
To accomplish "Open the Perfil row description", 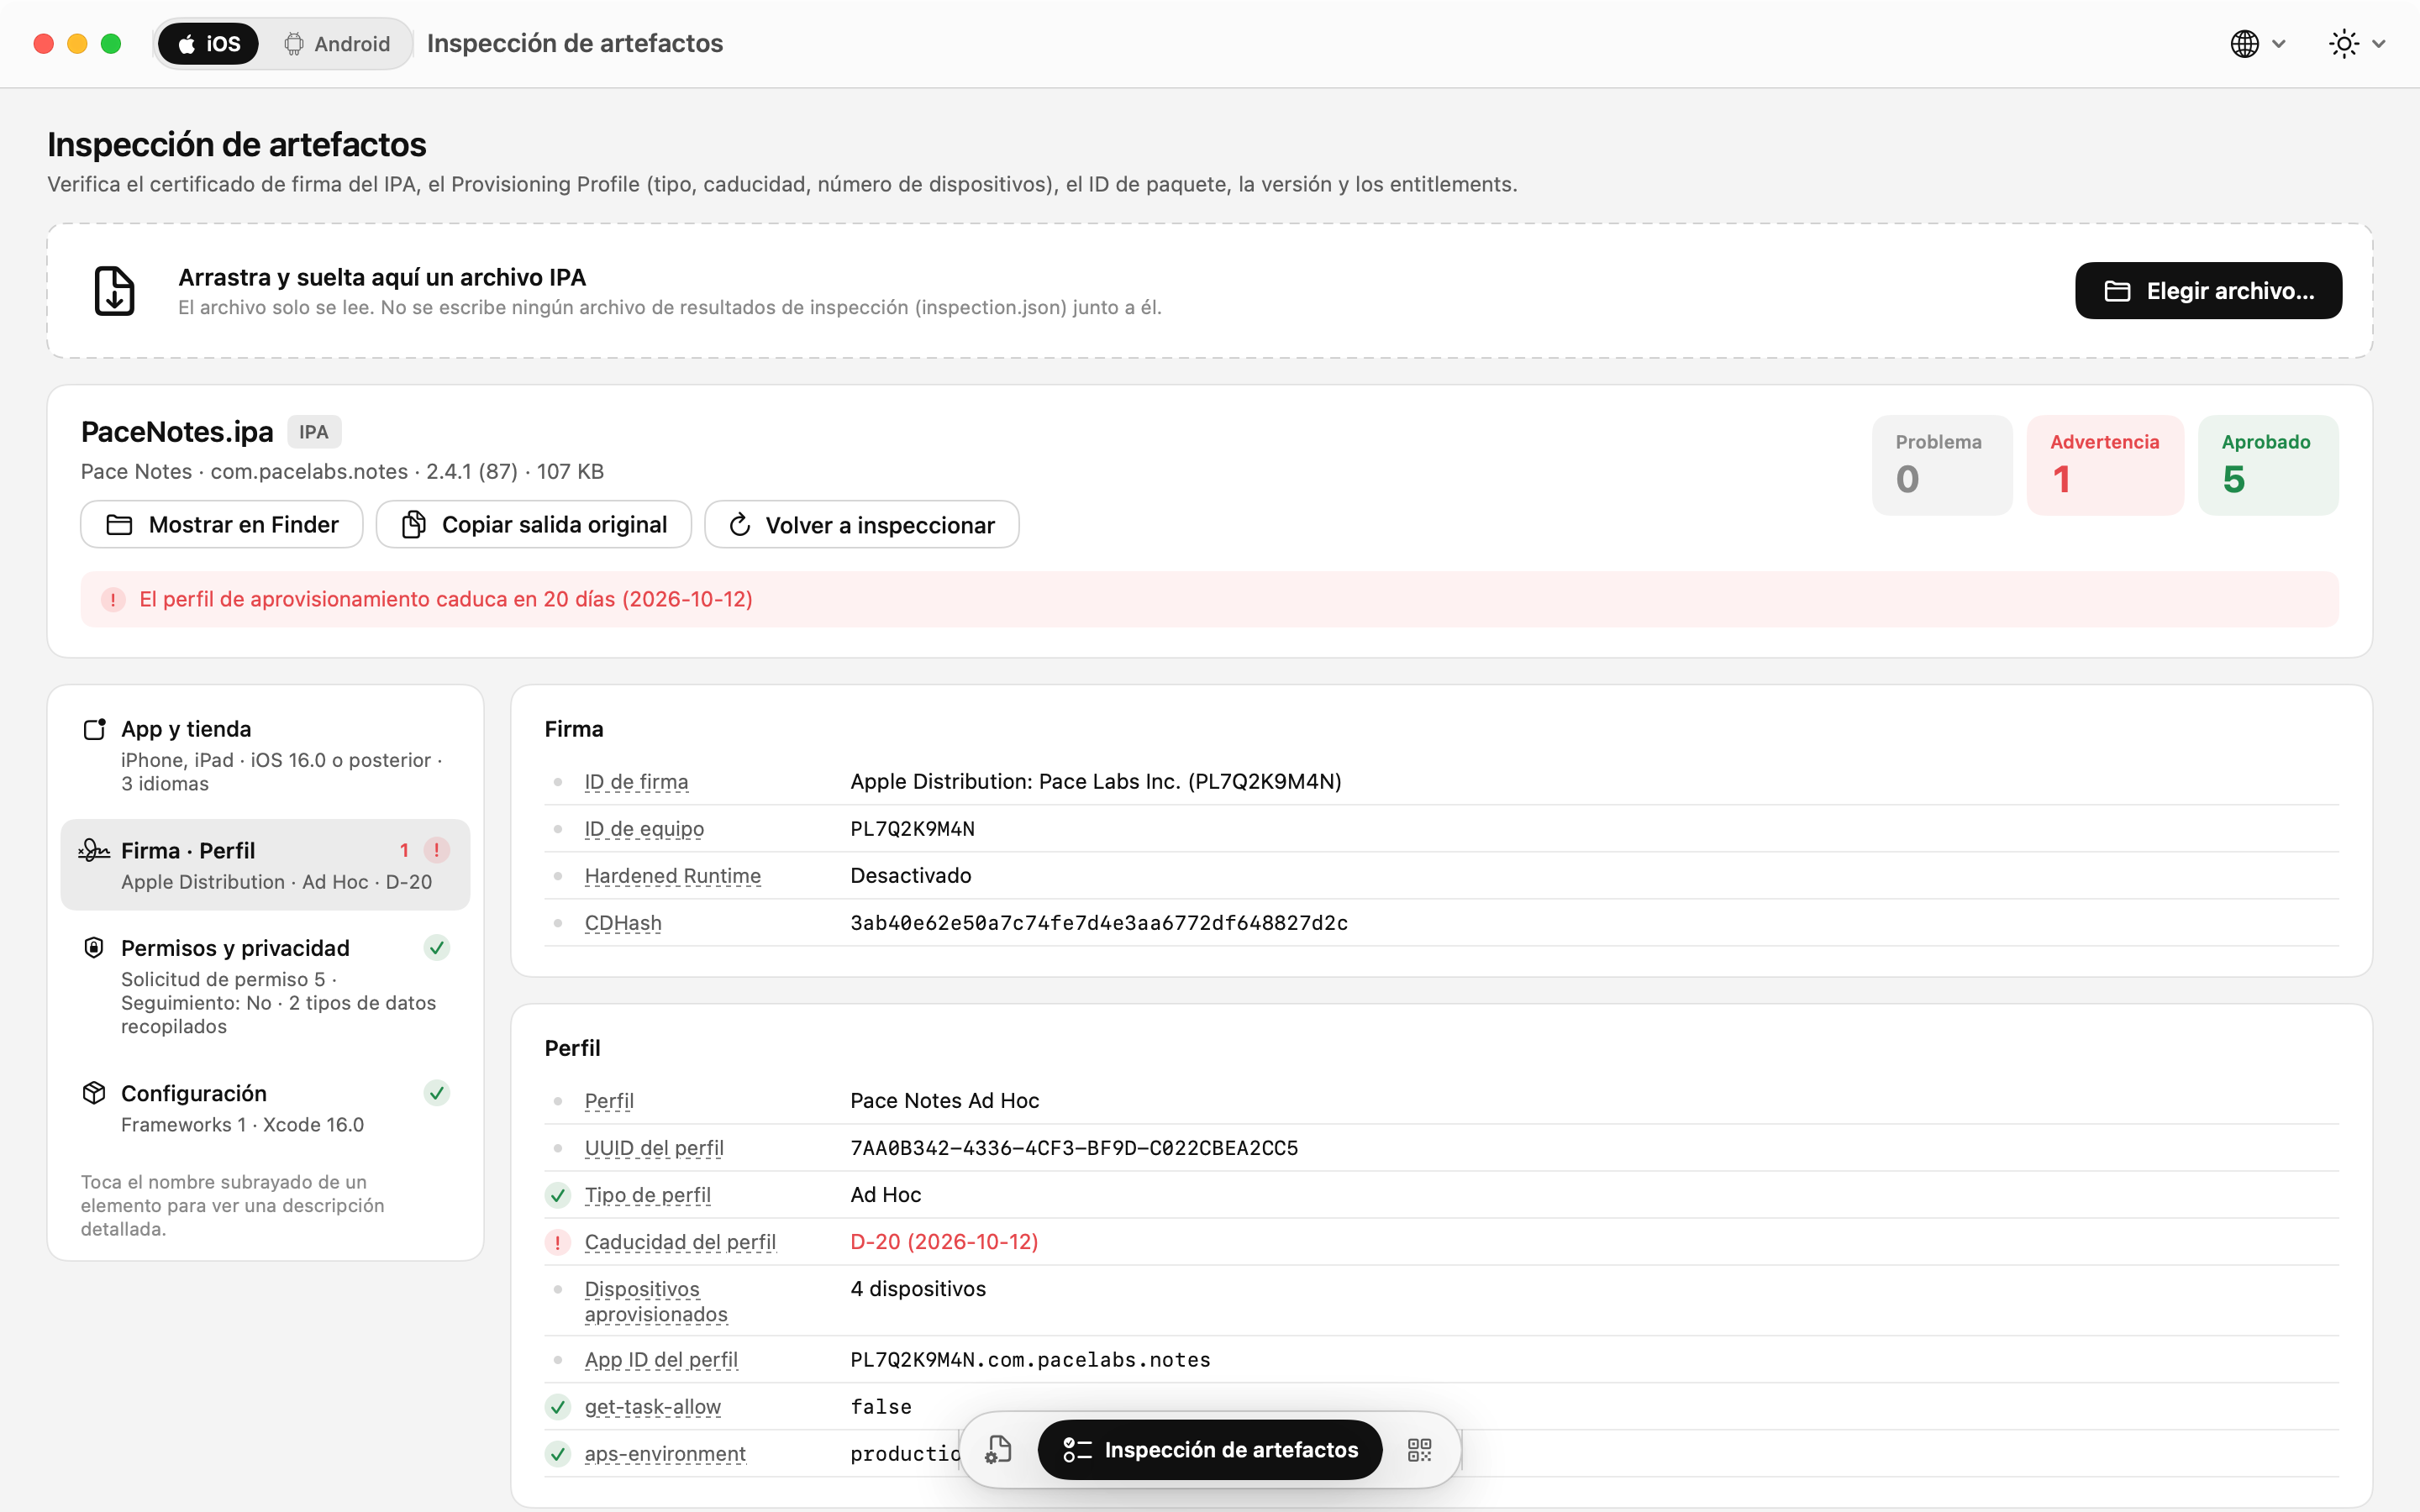I will click(x=609, y=1101).
